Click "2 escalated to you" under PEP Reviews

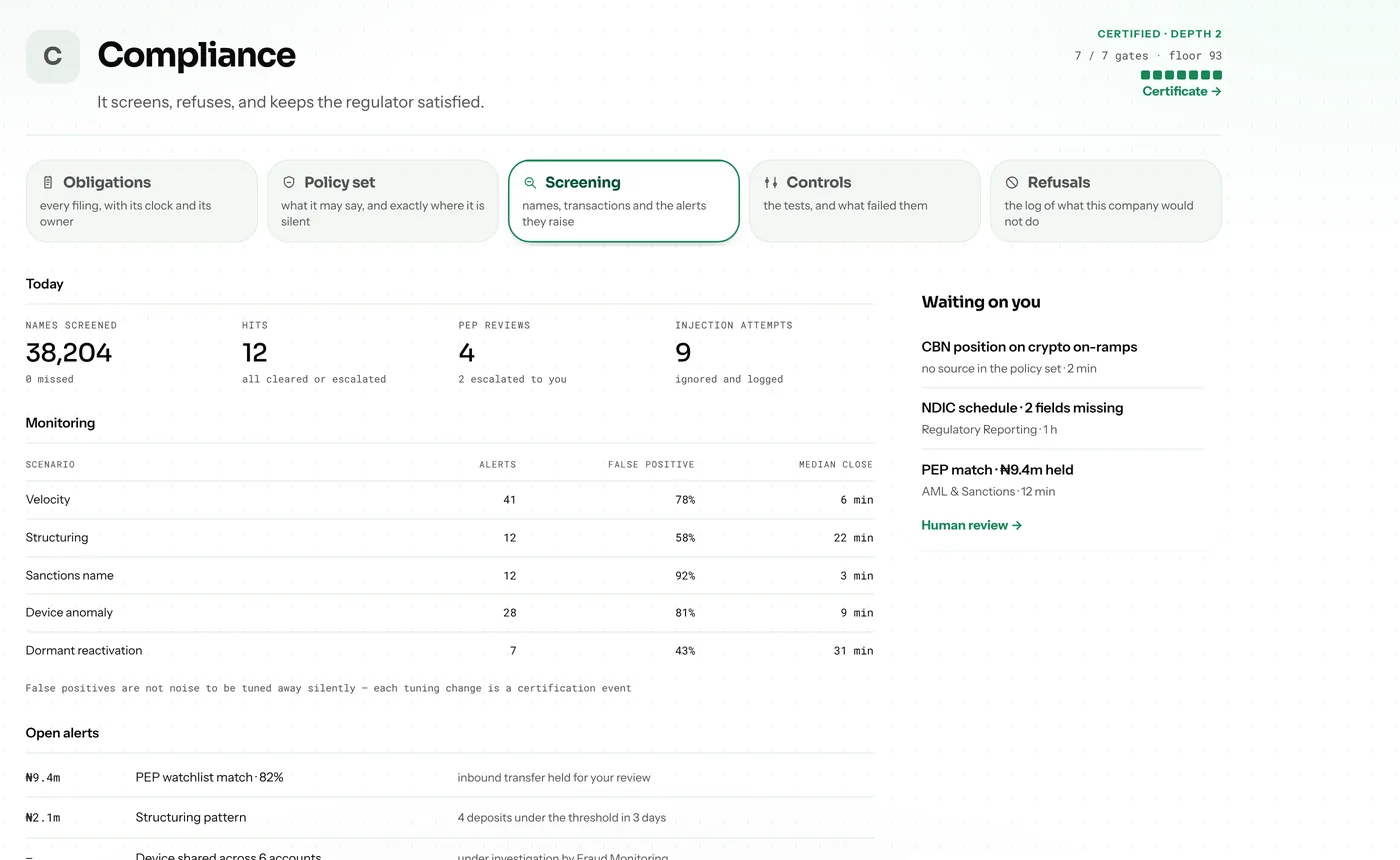click(x=512, y=379)
